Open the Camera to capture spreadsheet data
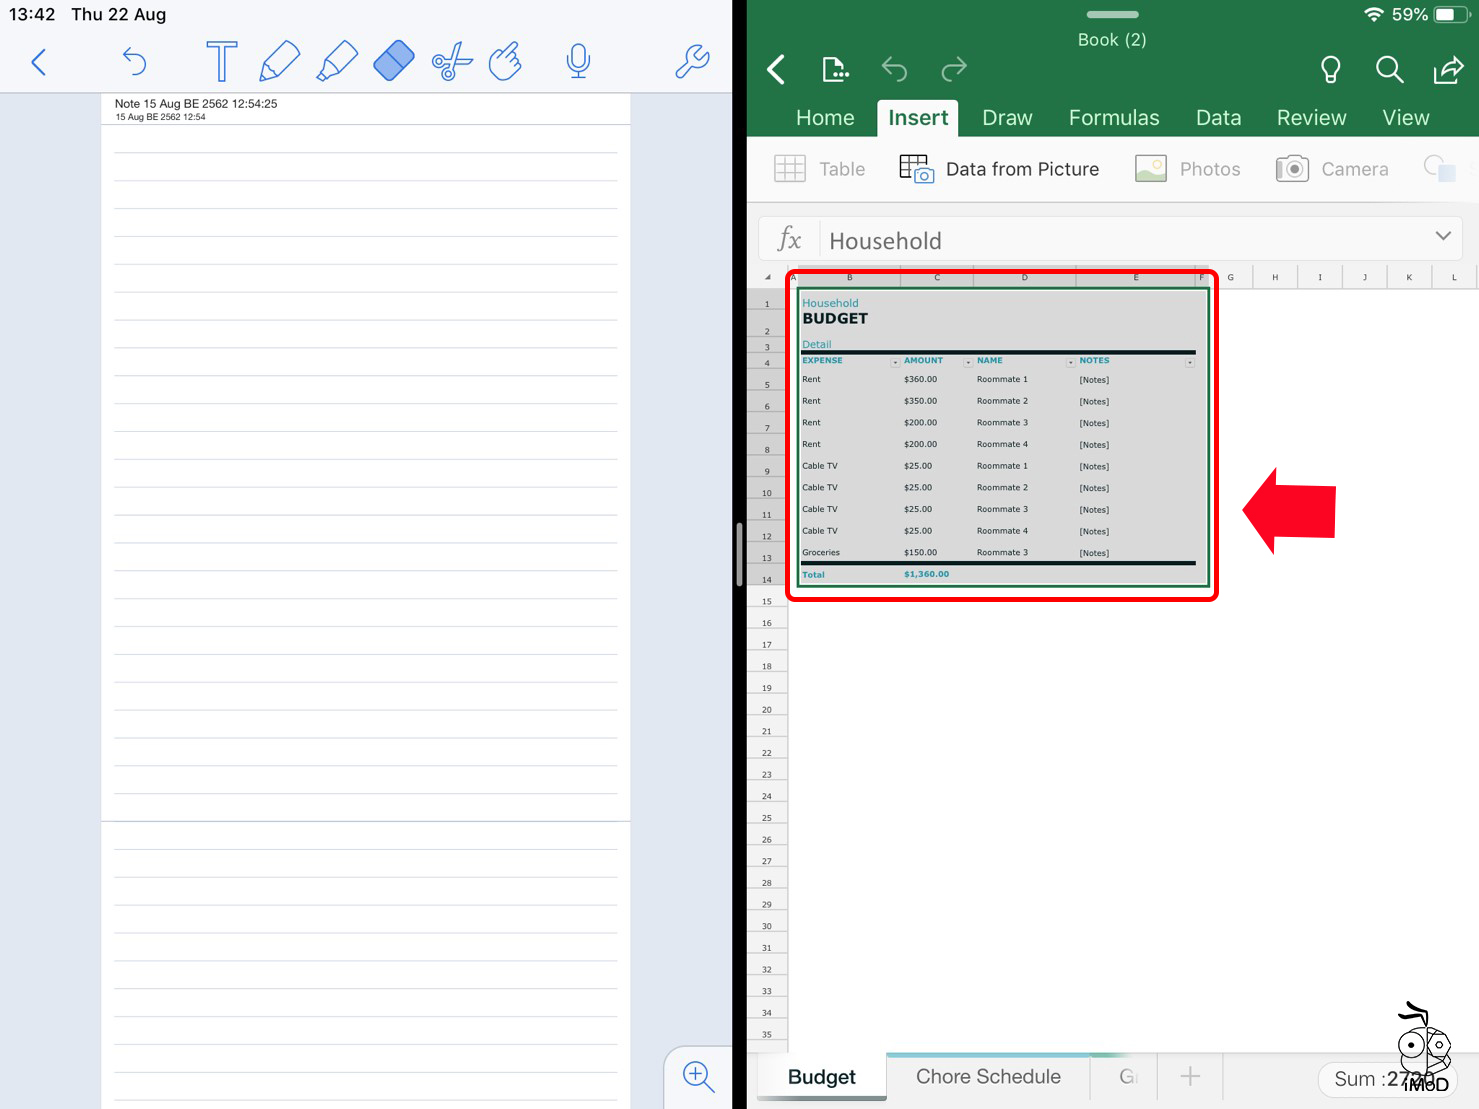Image resolution: width=1479 pixels, height=1109 pixels. (1331, 168)
